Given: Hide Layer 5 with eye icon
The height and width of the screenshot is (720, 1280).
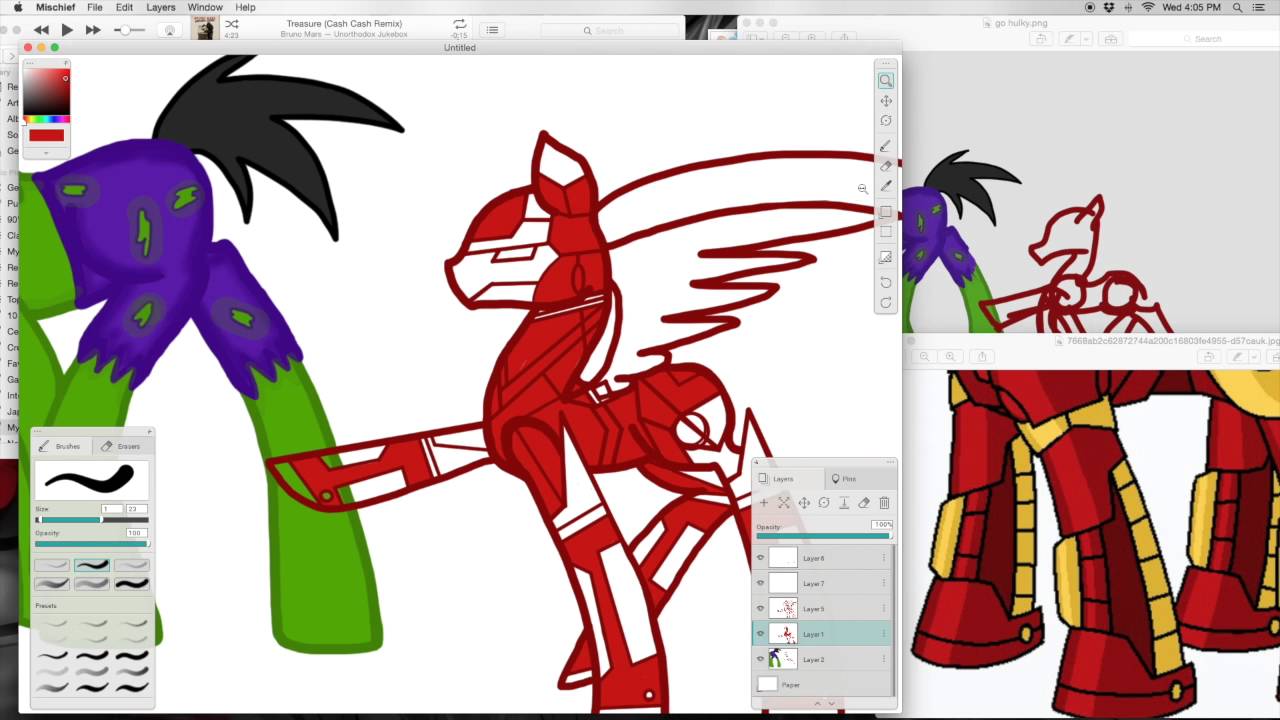Looking at the screenshot, I should [760, 608].
